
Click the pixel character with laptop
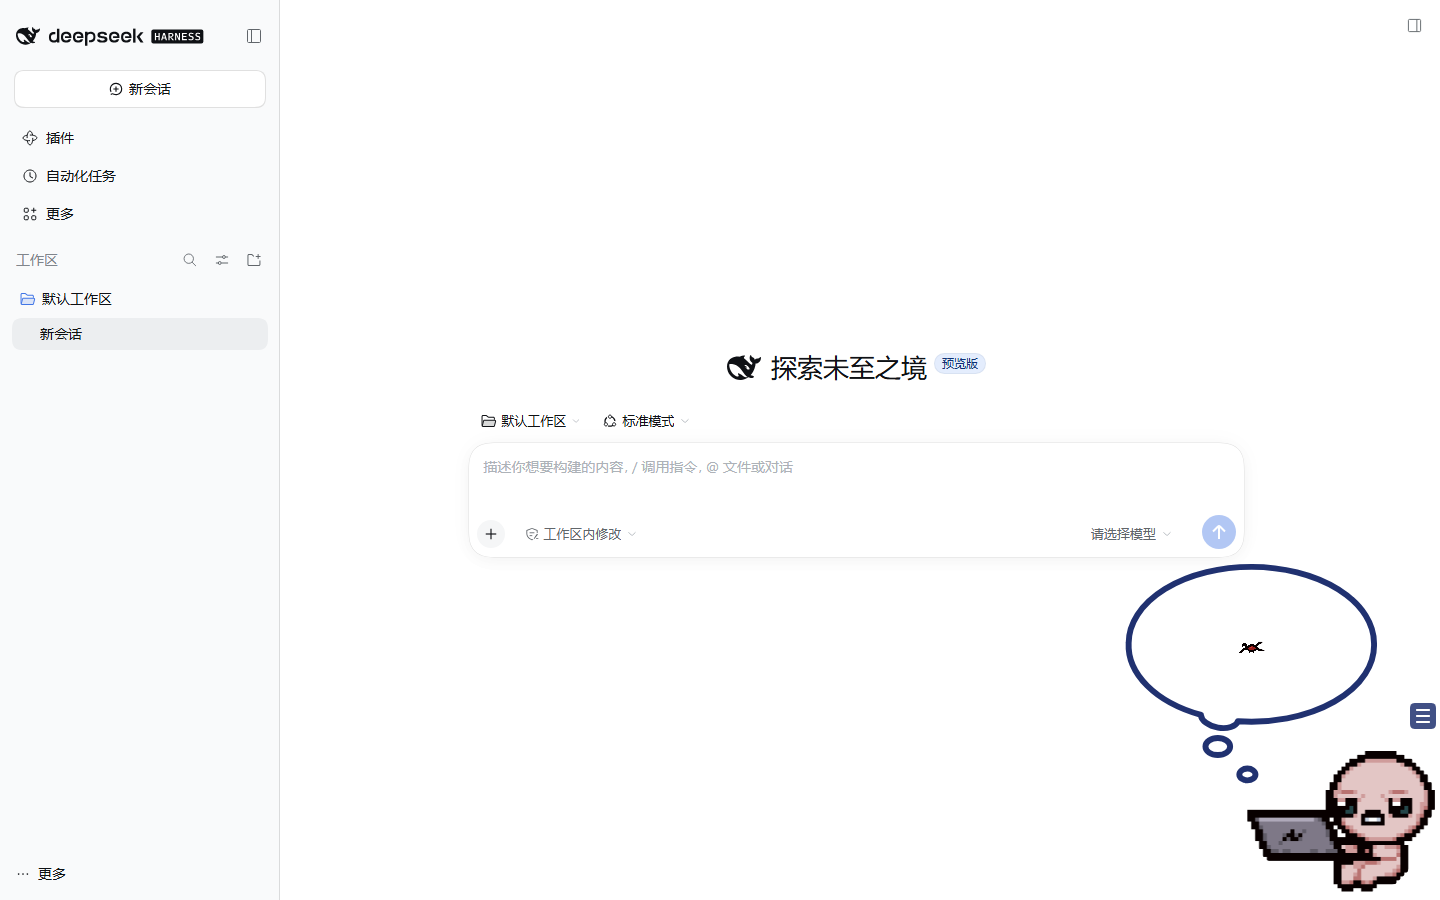(x=1343, y=820)
